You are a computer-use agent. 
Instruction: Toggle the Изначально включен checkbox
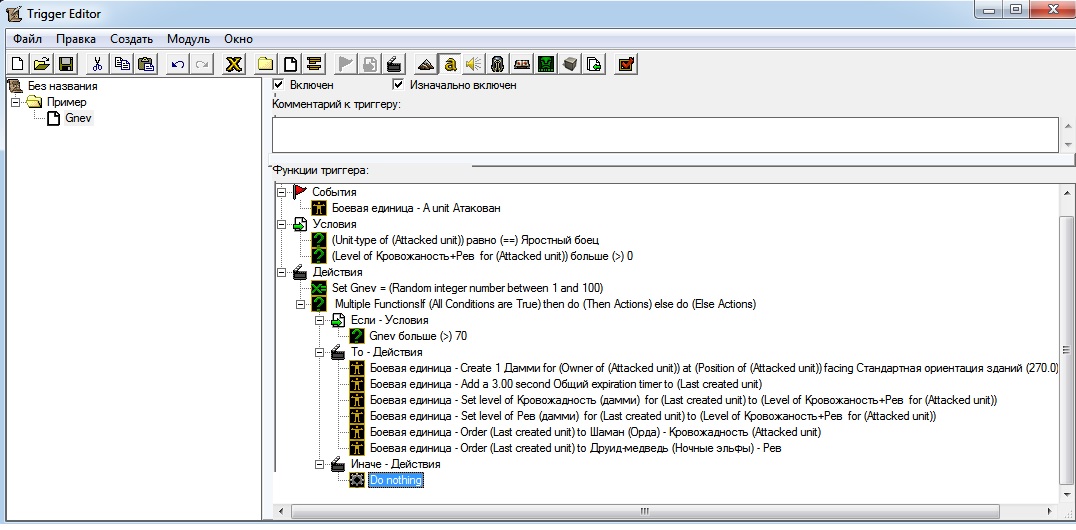point(399,85)
